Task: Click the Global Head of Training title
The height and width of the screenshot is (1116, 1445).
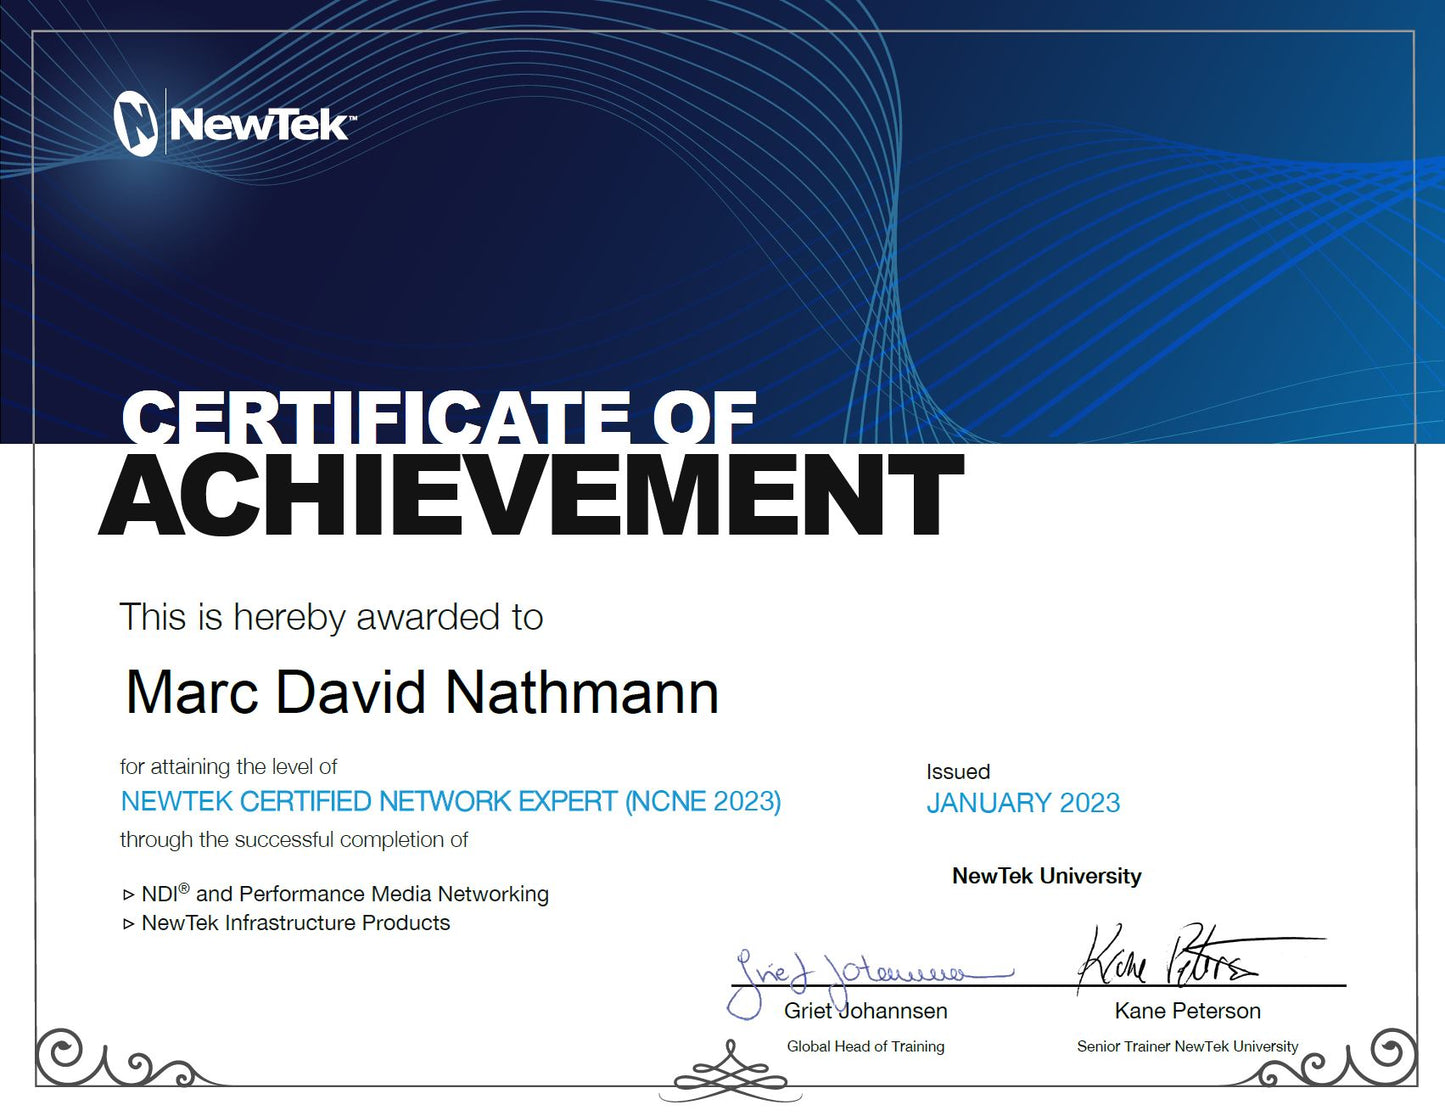Action: (865, 1046)
